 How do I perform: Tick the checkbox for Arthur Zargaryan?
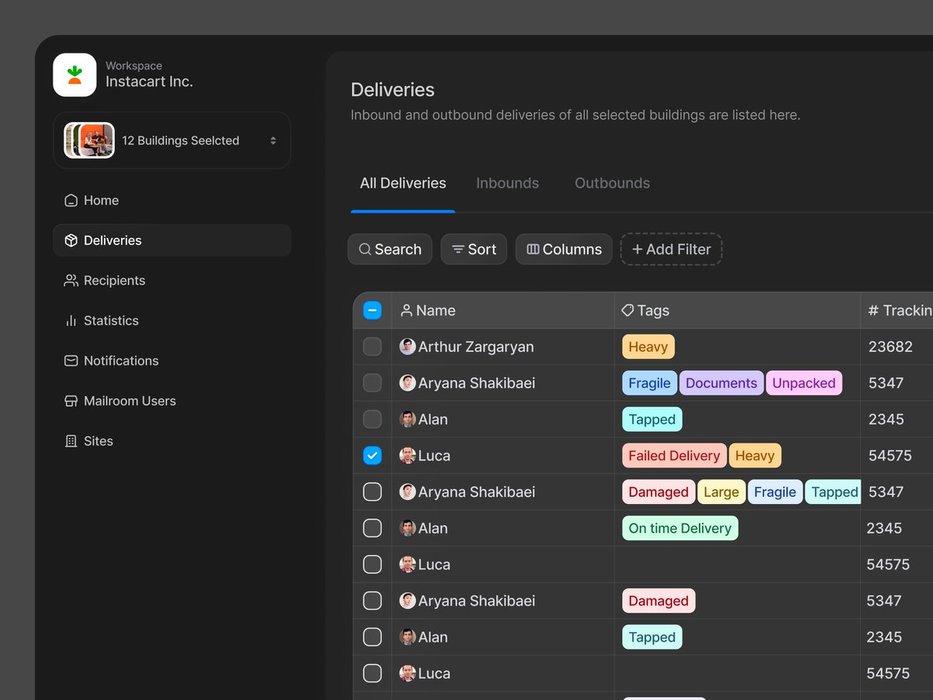coord(372,347)
